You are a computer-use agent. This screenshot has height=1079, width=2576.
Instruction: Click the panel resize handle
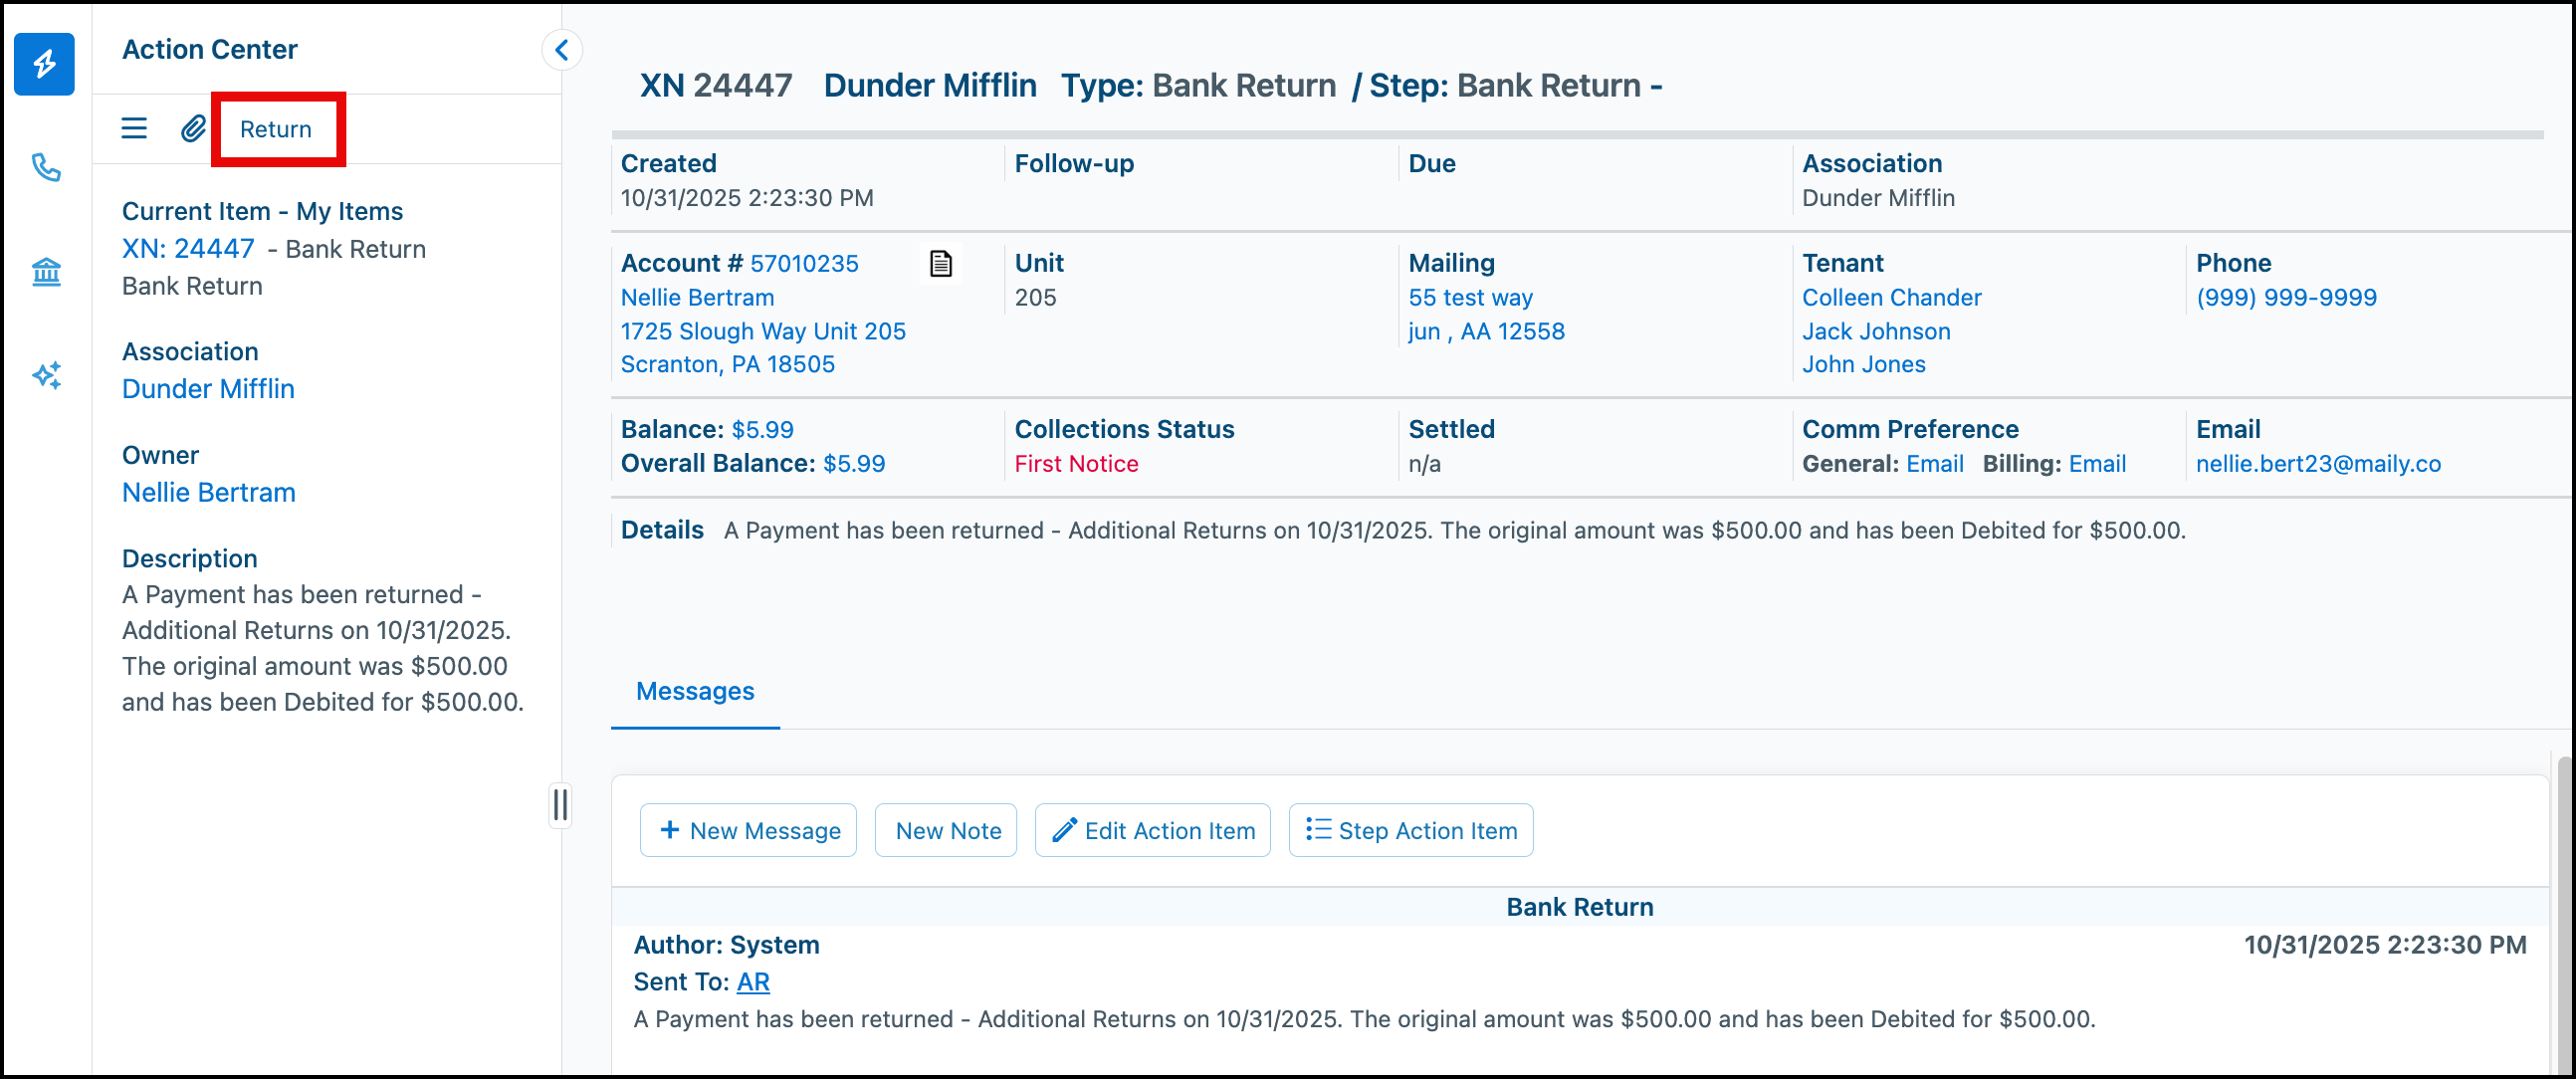[560, 805]
